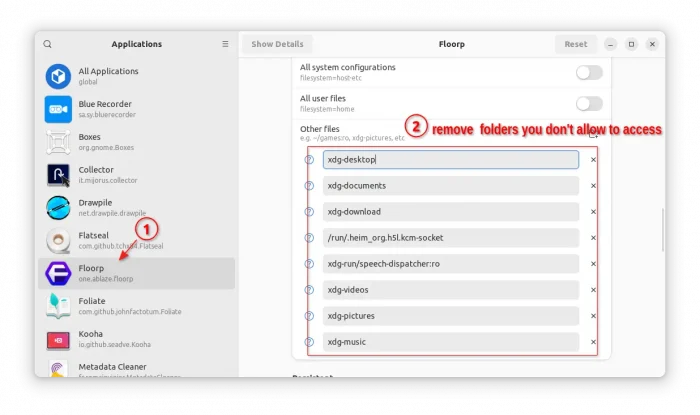700x415 pixels.
Task: Enable the All user files switch
Action: coord(589,103)
